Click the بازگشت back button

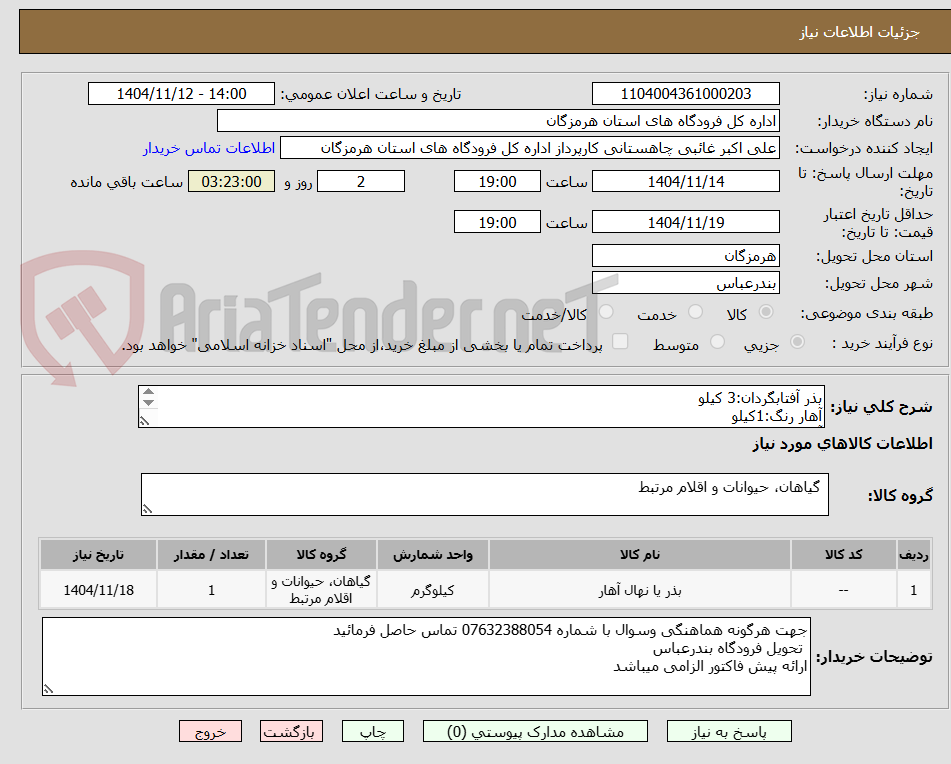pyautogui.click(x=291, y=731)
